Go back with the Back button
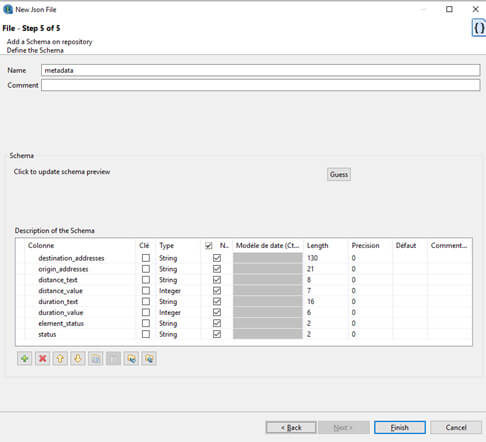The image size is (486, 442). pos(291,427)
